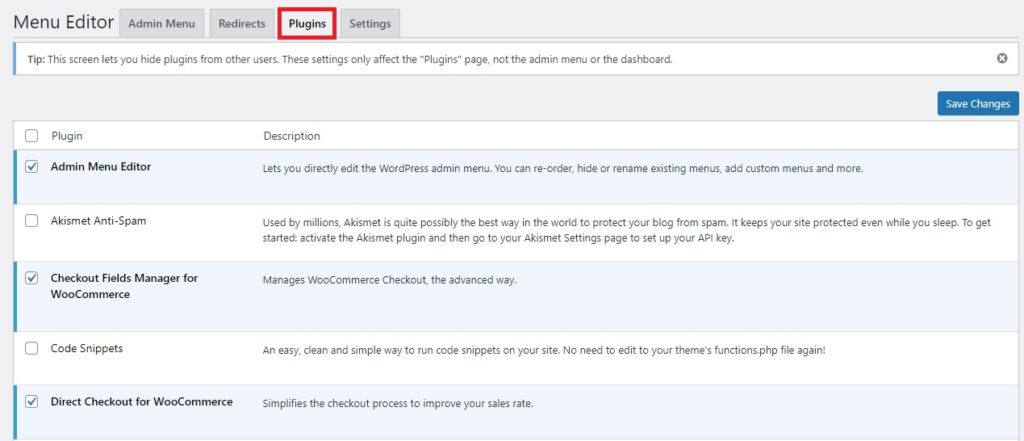Viewport: 1024px width, 441px height.
Task: Click the Description column header
Action: 291,136
